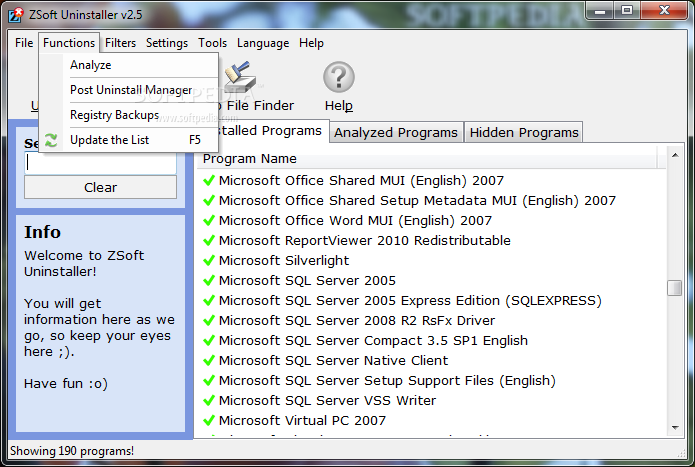Open the Tools menu
The width and height of the screenshot is (695, 467).
tap(212, 43)
